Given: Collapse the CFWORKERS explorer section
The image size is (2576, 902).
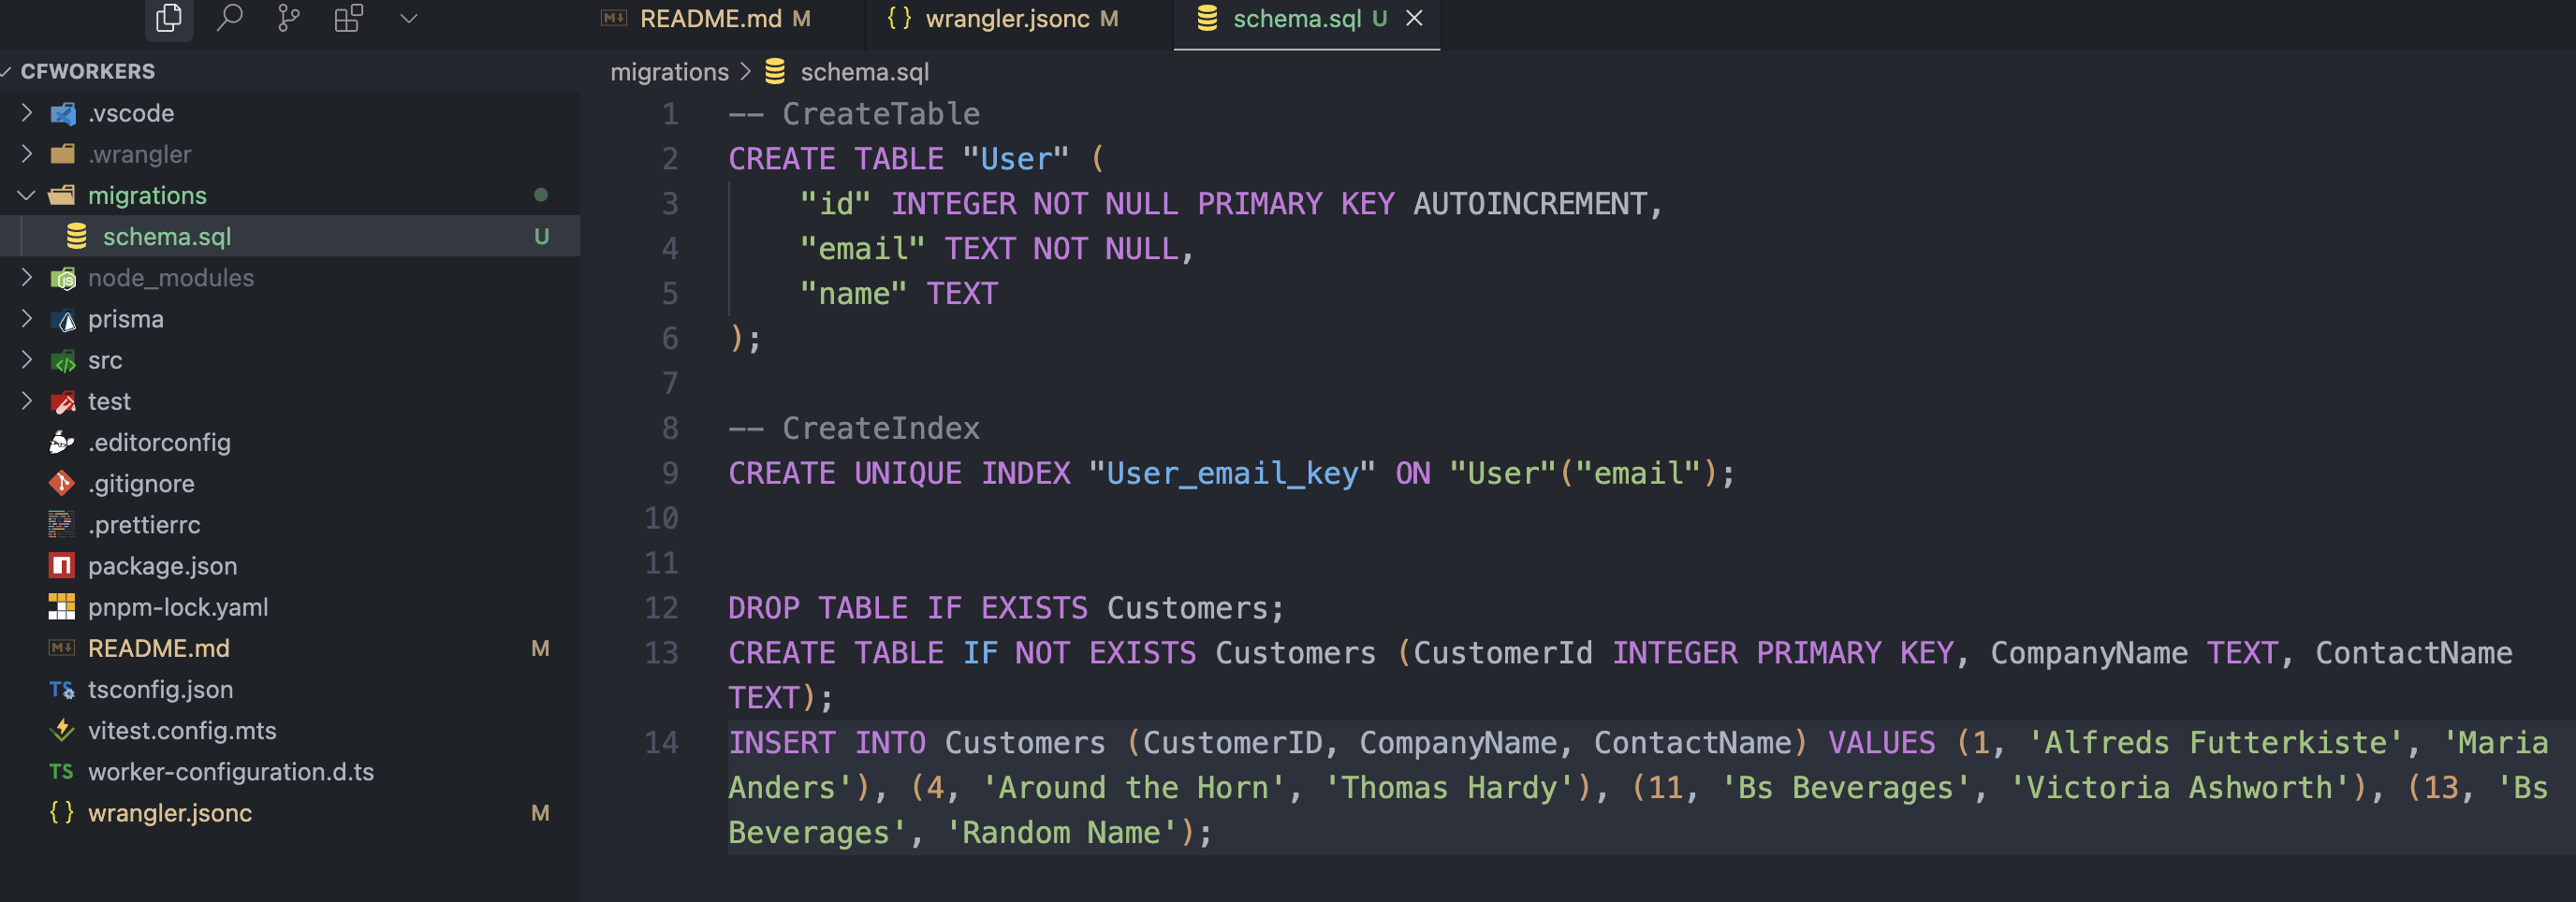Looking at the screenshot, I should (88, 71).
